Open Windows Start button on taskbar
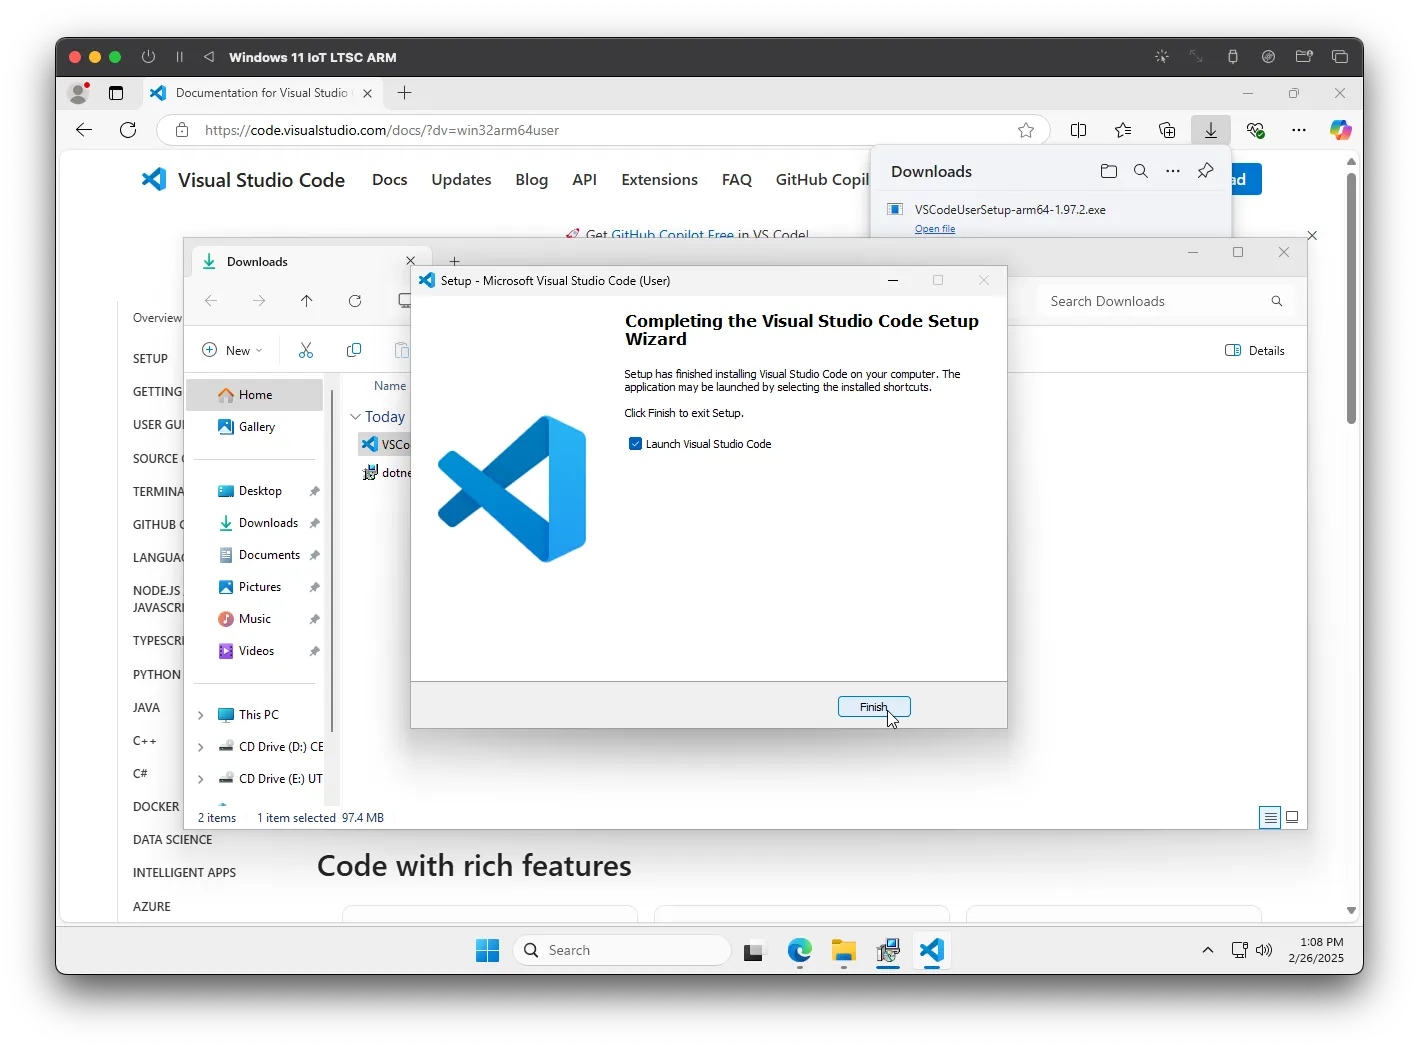Image resolution: width=1419 pixels, height=1048 pixels. [x=487, y=950]
